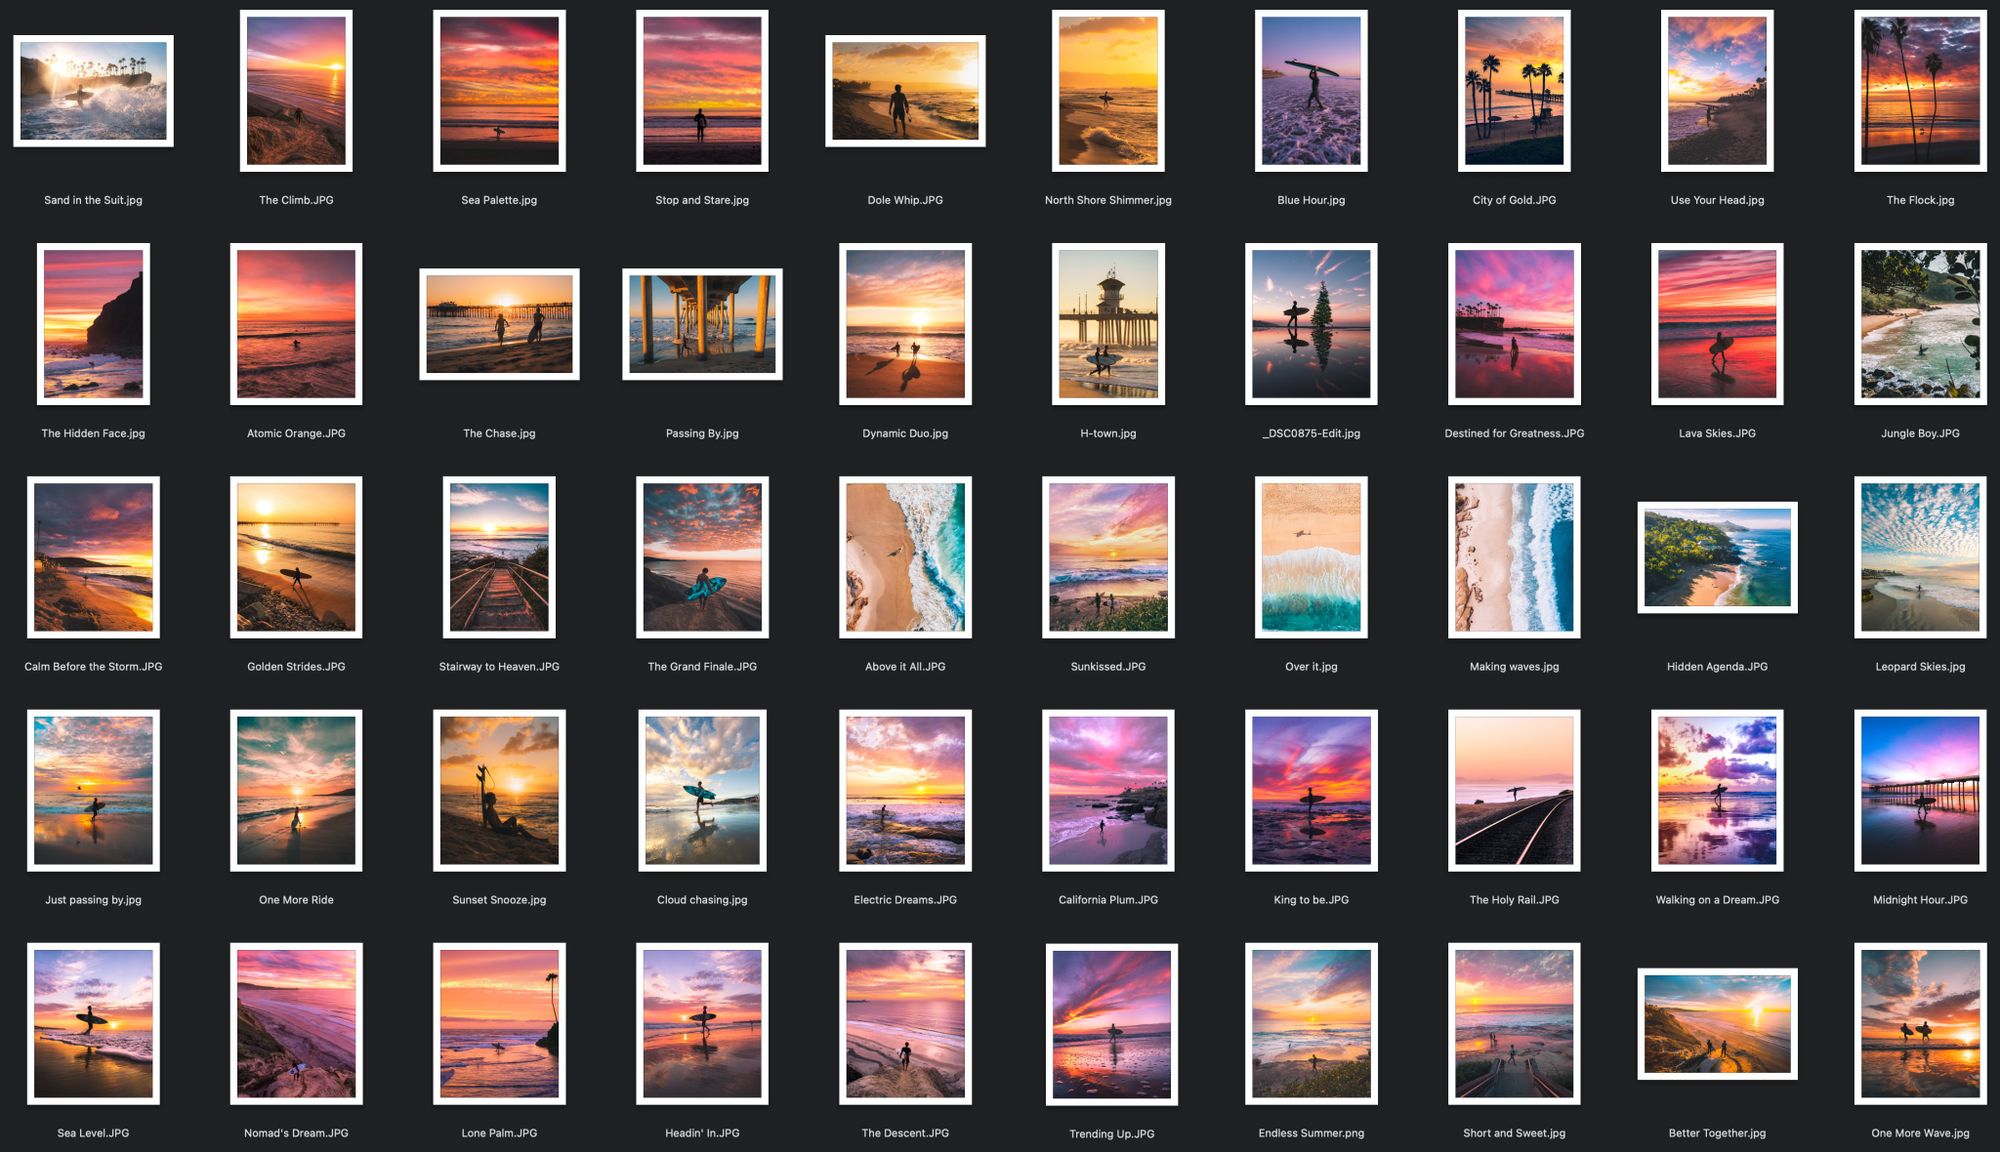
Task: Click the Passing By.jpg pier thumbnail
Action: tap(702, 324)
